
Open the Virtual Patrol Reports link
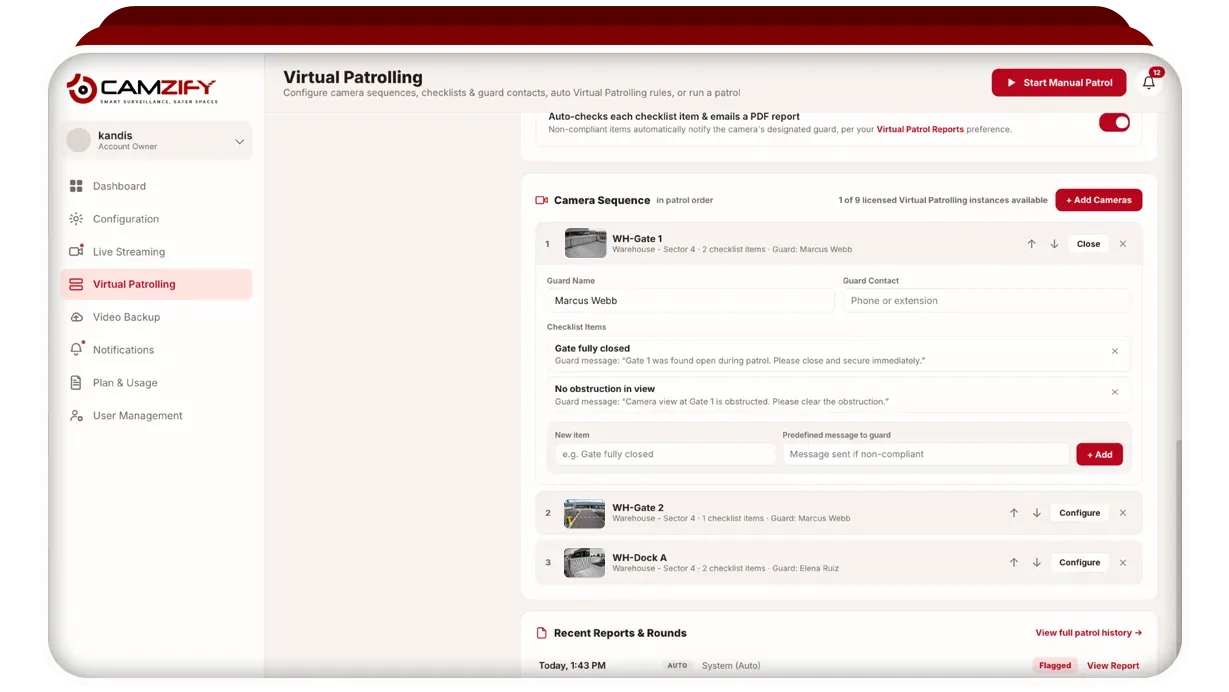tap(920, 130)
